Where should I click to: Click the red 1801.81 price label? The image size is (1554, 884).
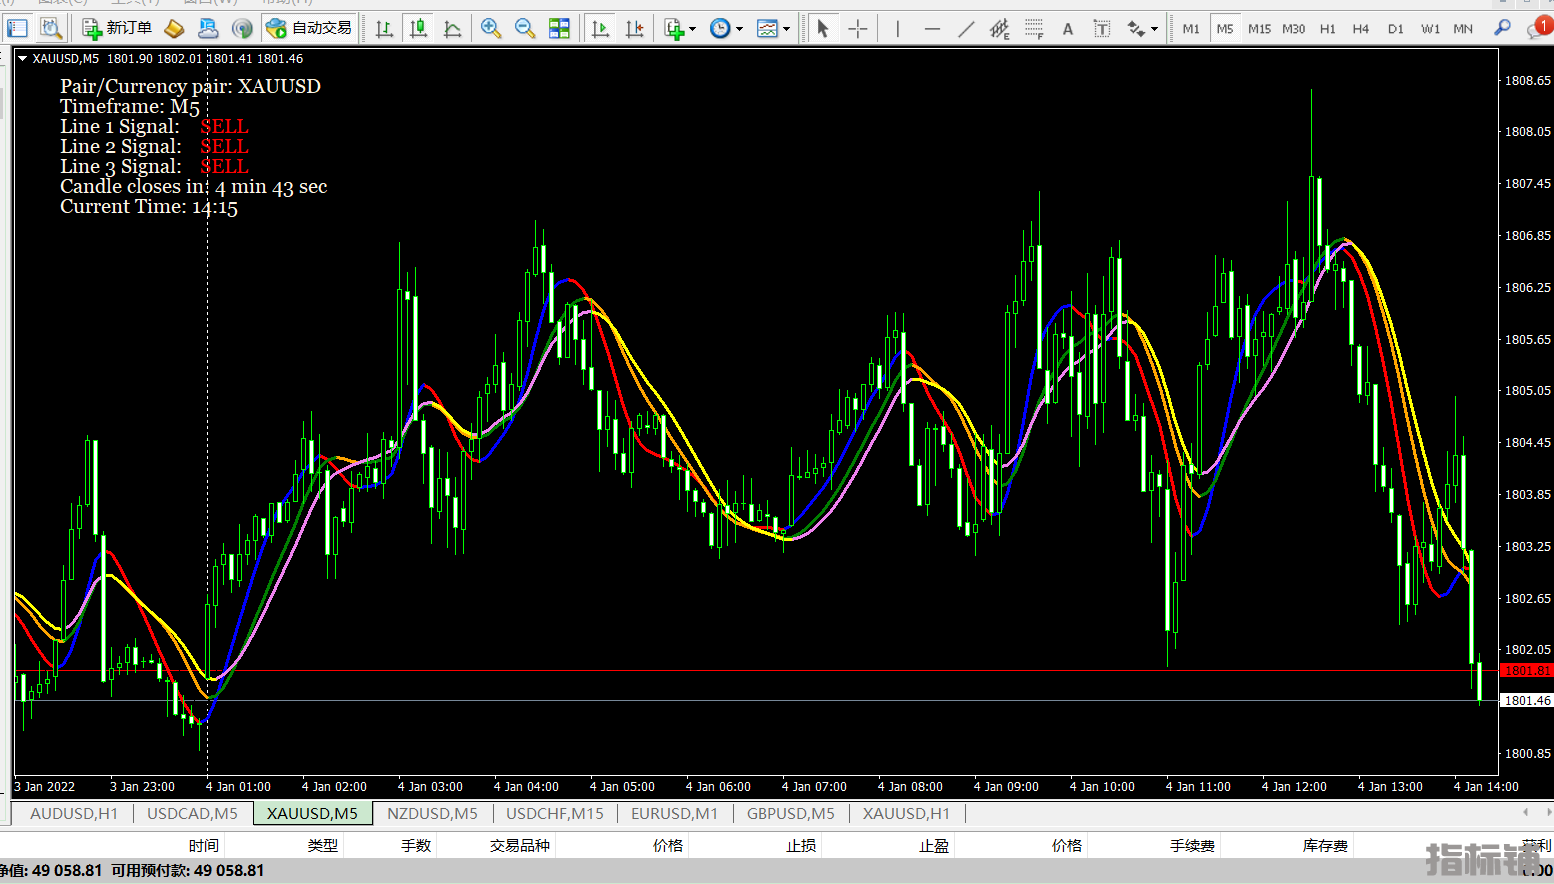point(1526,671)
